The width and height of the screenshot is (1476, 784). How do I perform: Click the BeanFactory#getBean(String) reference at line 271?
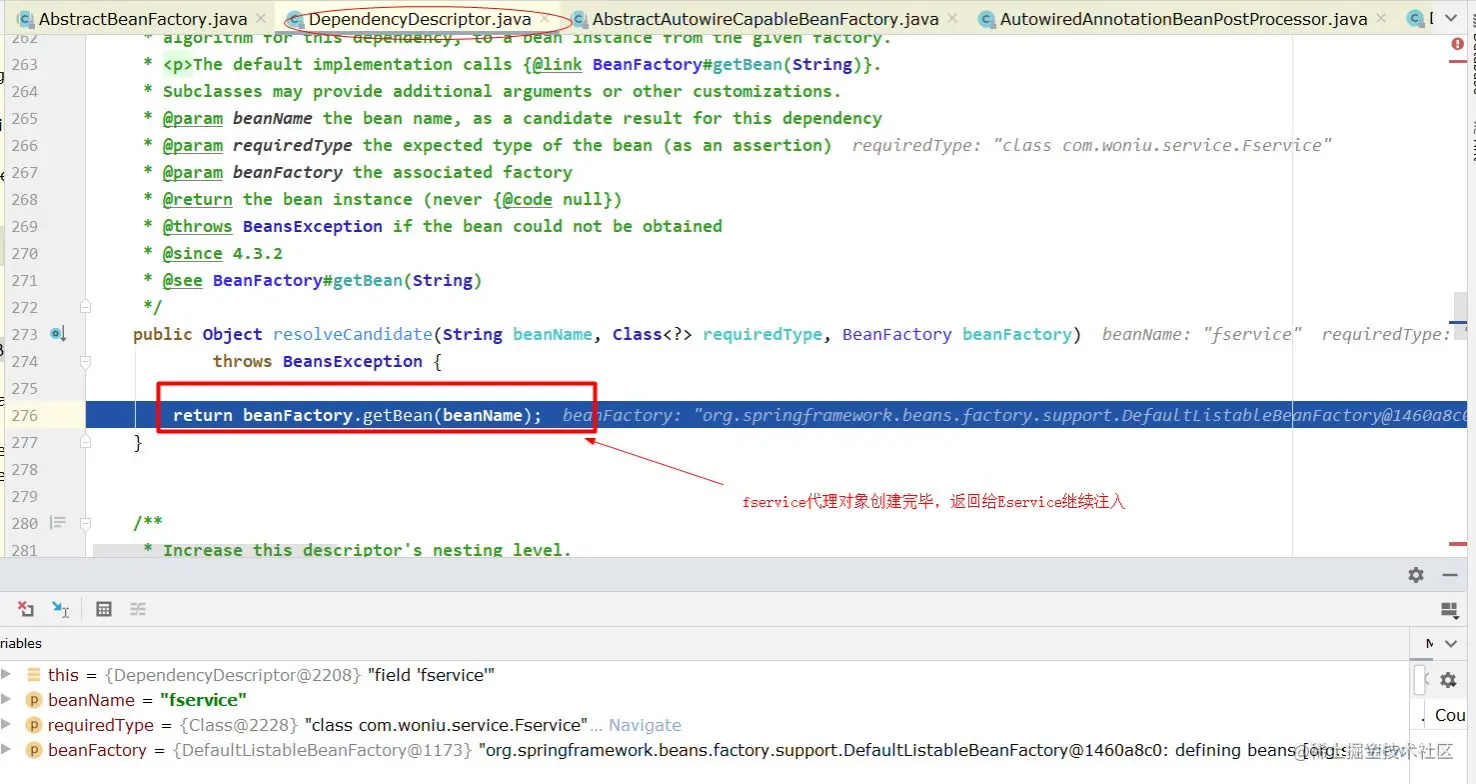347,280
